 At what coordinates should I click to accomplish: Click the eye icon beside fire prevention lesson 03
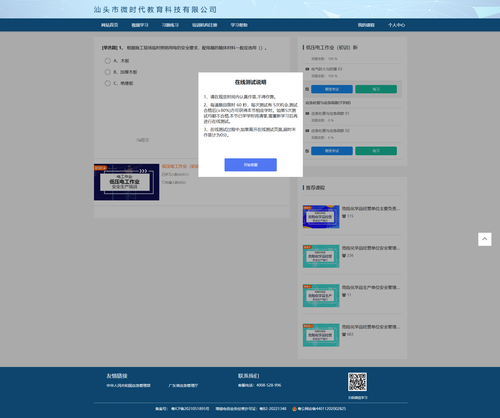click(307, 69)
